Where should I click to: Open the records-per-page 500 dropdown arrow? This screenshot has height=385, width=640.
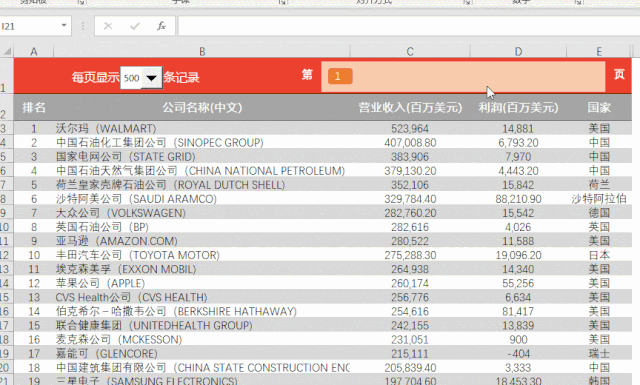point(152,78)
